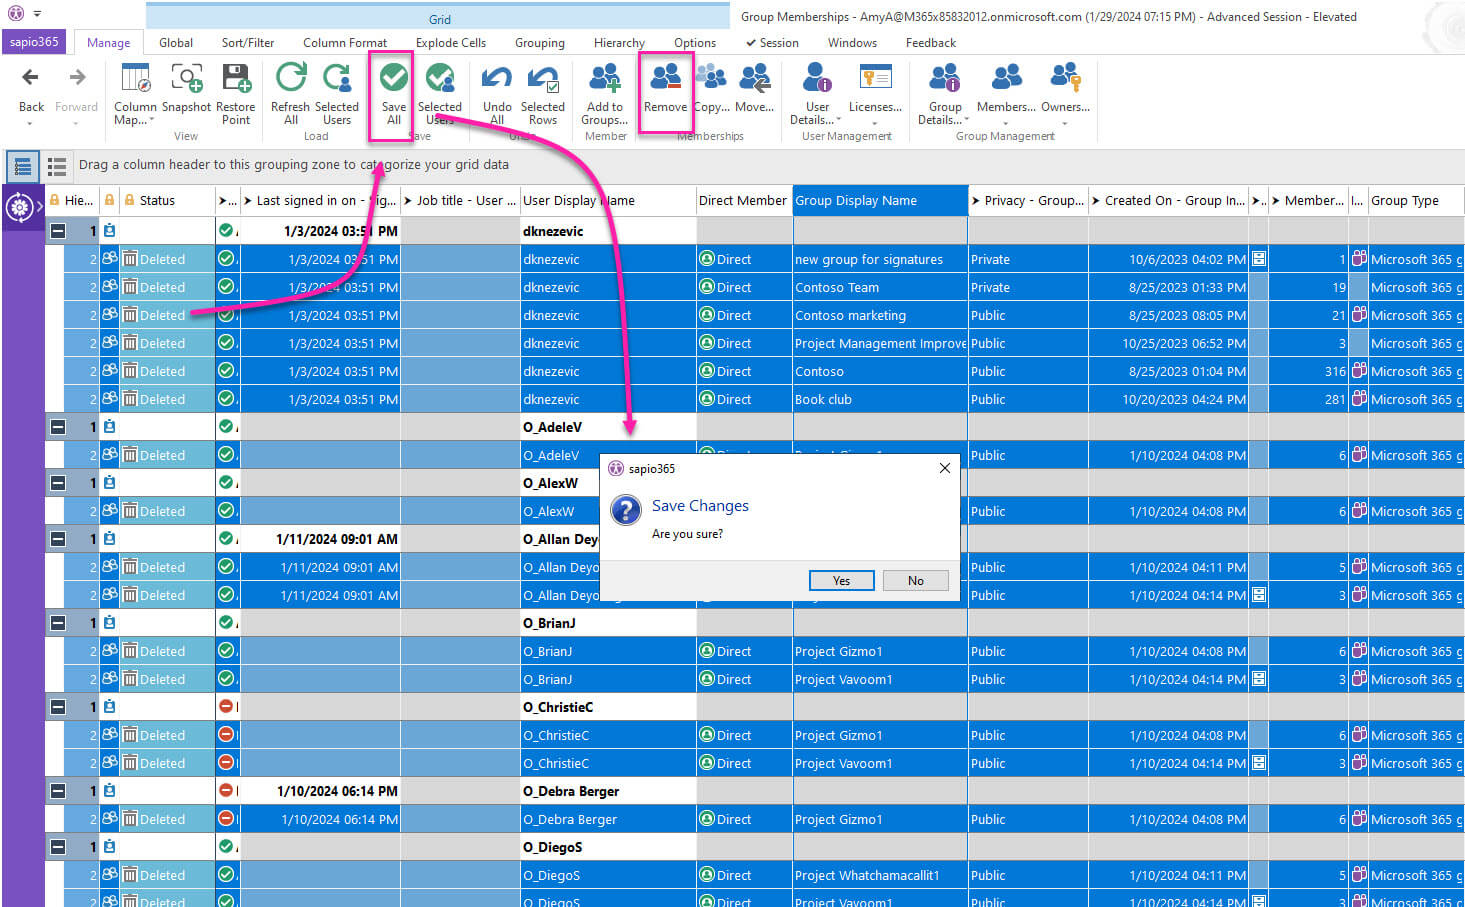The width and height of the screenshot is (1465, 907).
Task: Open the sapio365 tab
Action: click(x=35, y=42)
